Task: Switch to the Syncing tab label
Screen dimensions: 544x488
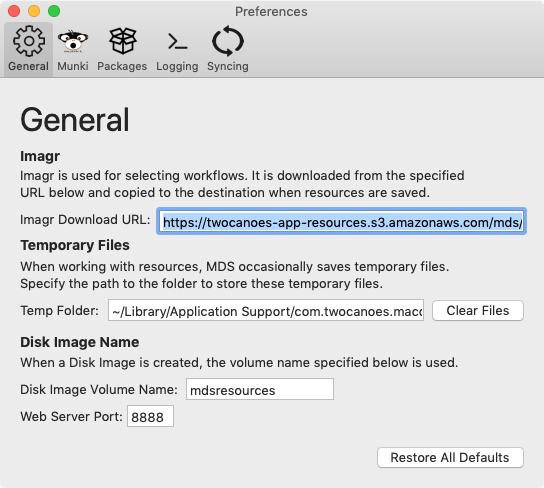Action: click(x=228, y=66)
